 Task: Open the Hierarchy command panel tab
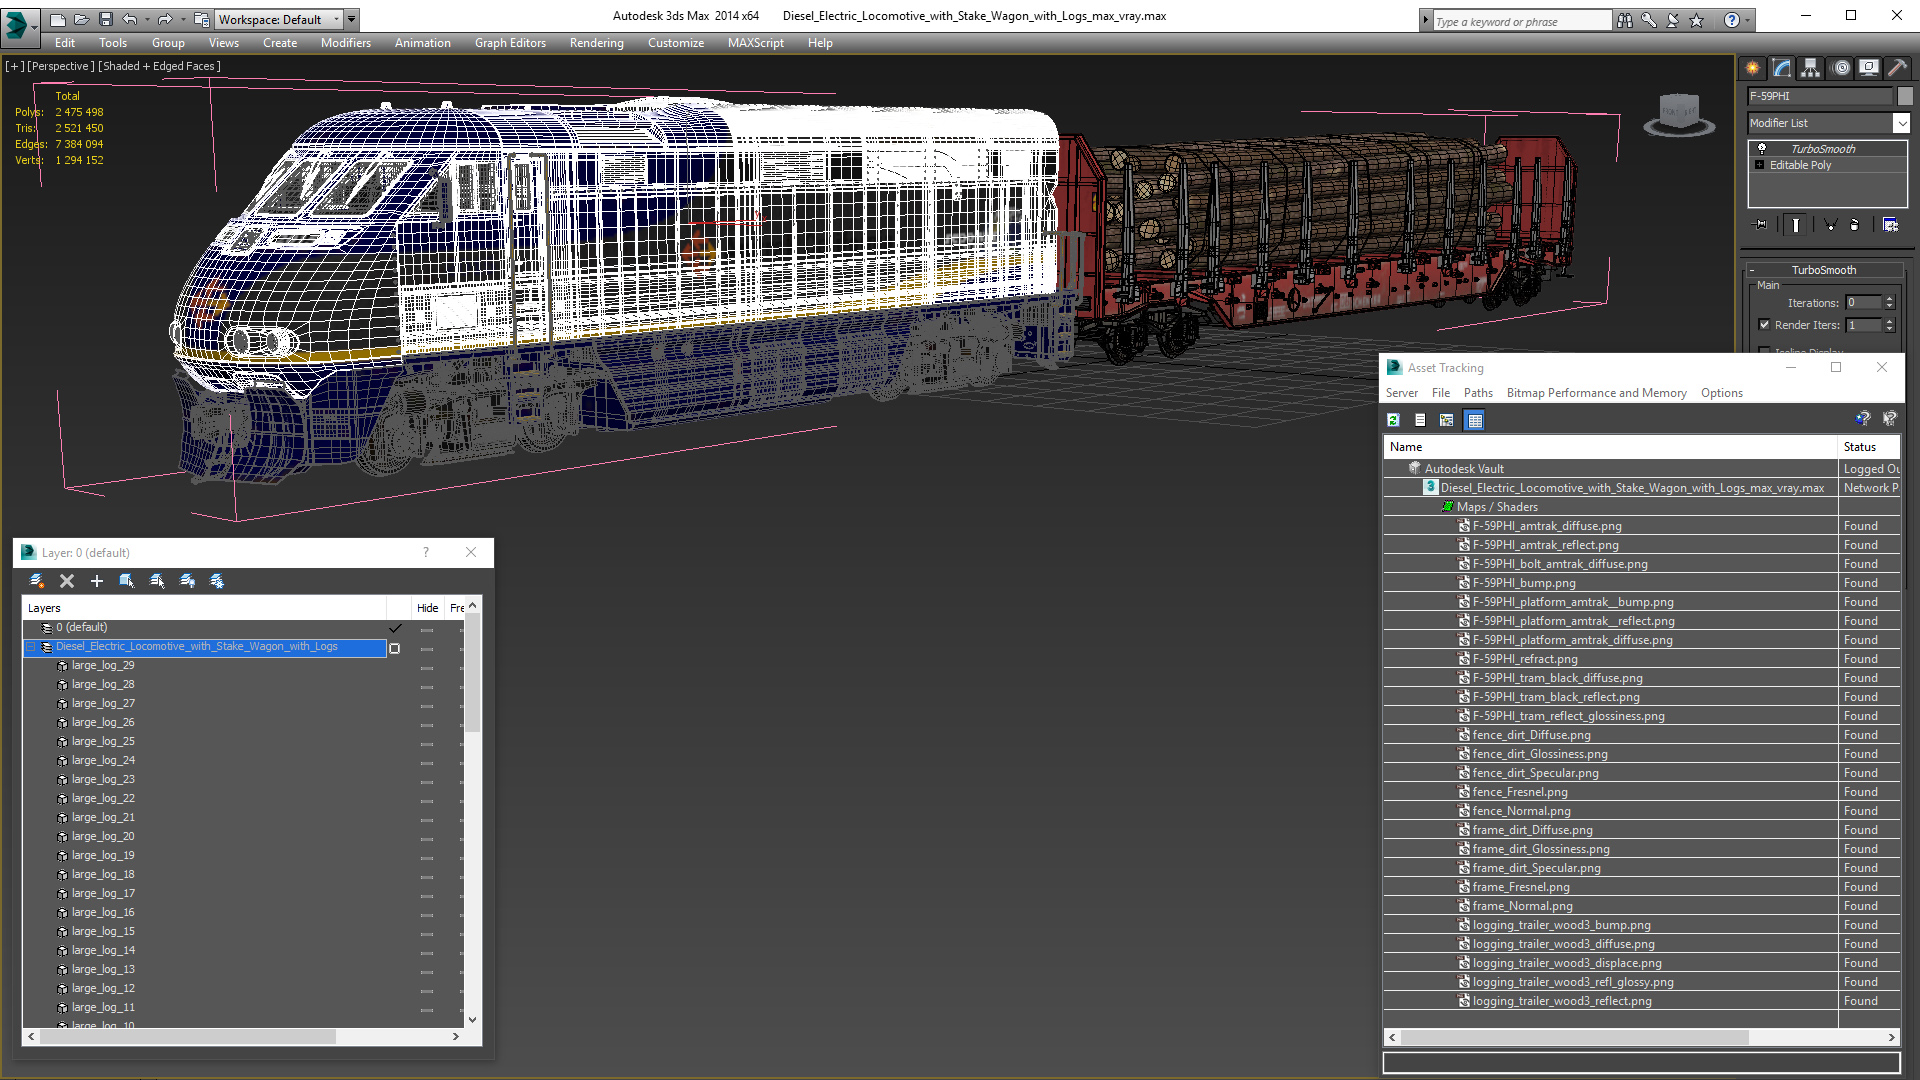1810,68
